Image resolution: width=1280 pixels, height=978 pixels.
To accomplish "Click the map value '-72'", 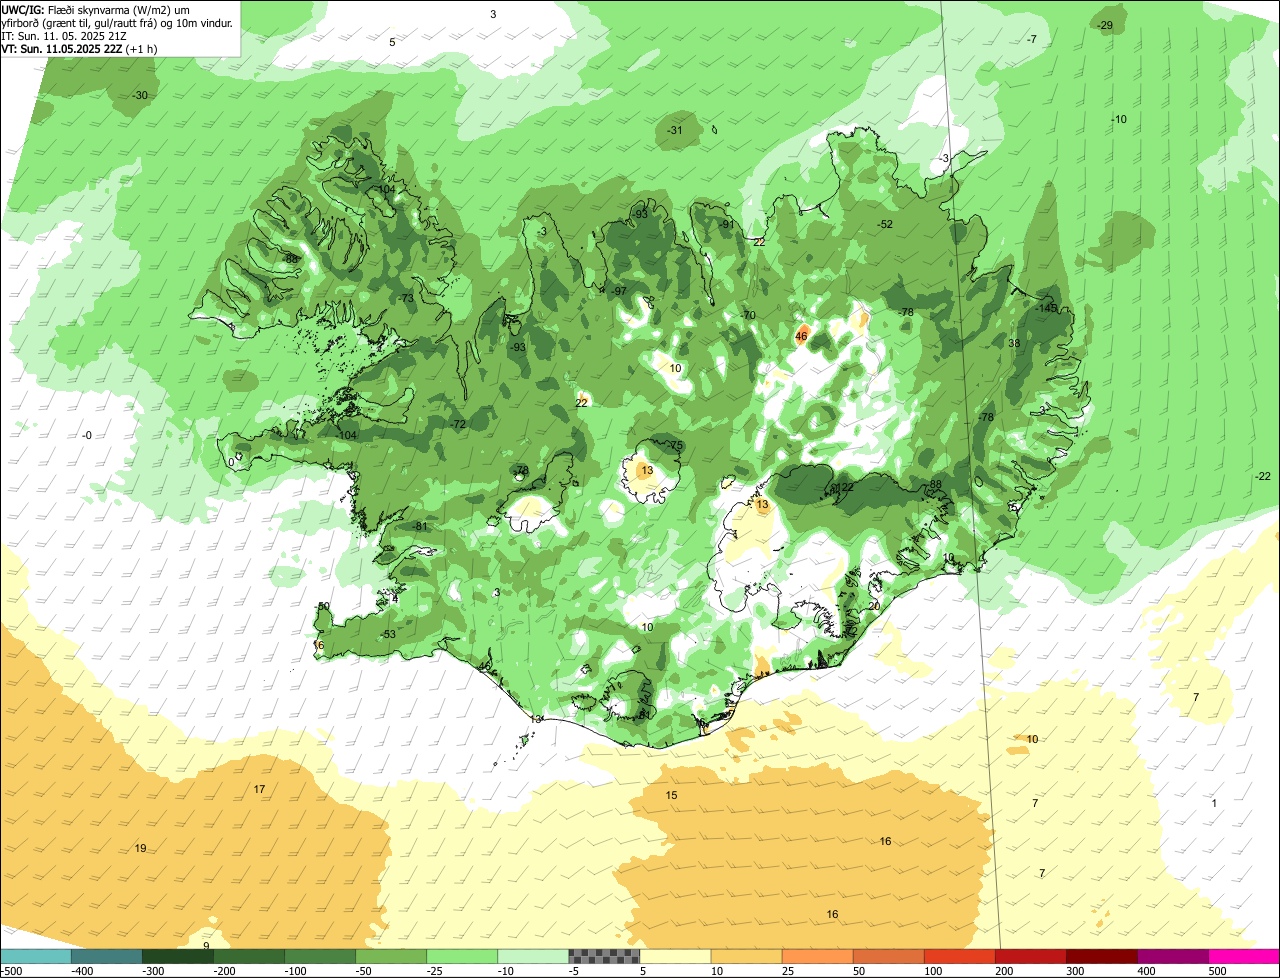I will pyautogui.click(x=458, y=425).
